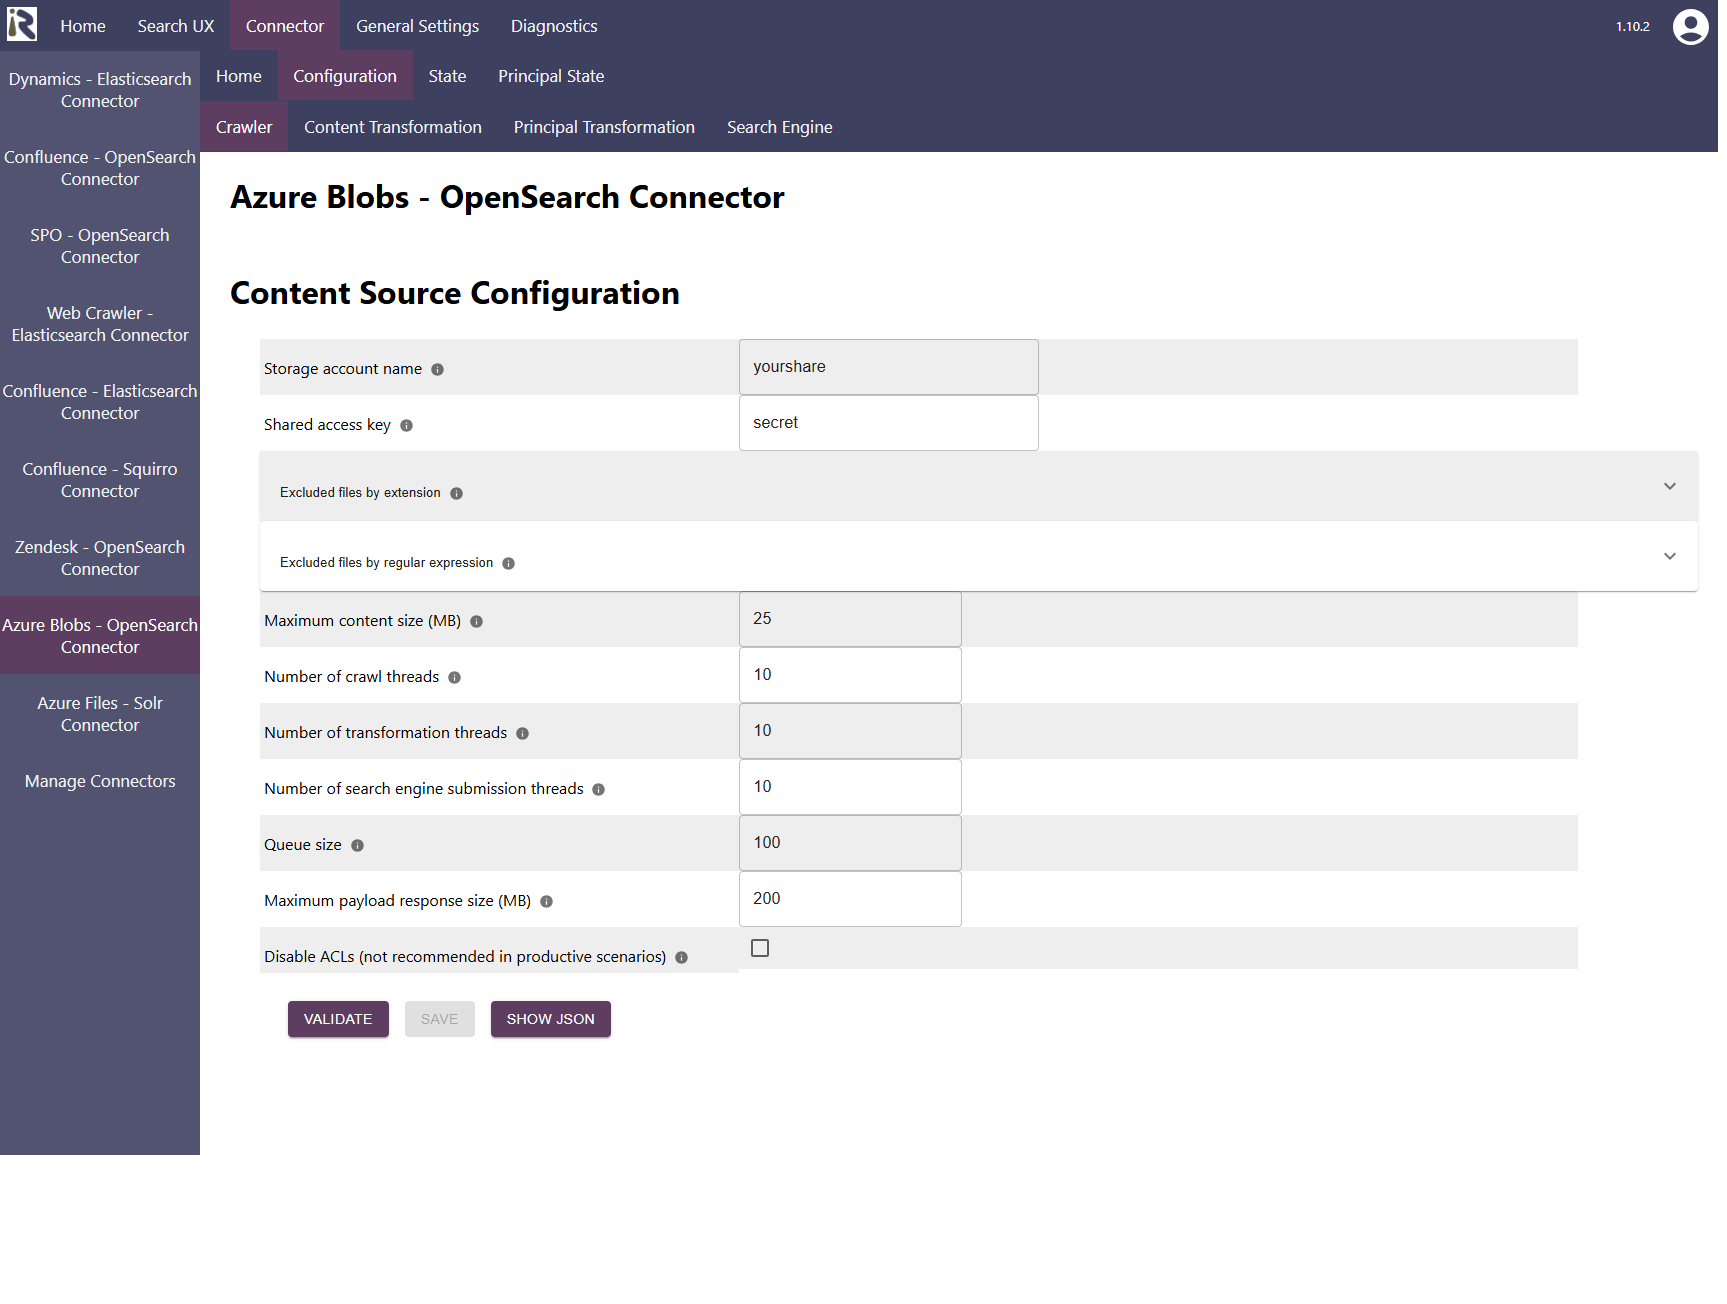Select Manage Connectors in sidebar
Viewport: 1727px width, 1304px height.
tap(100, 781)
